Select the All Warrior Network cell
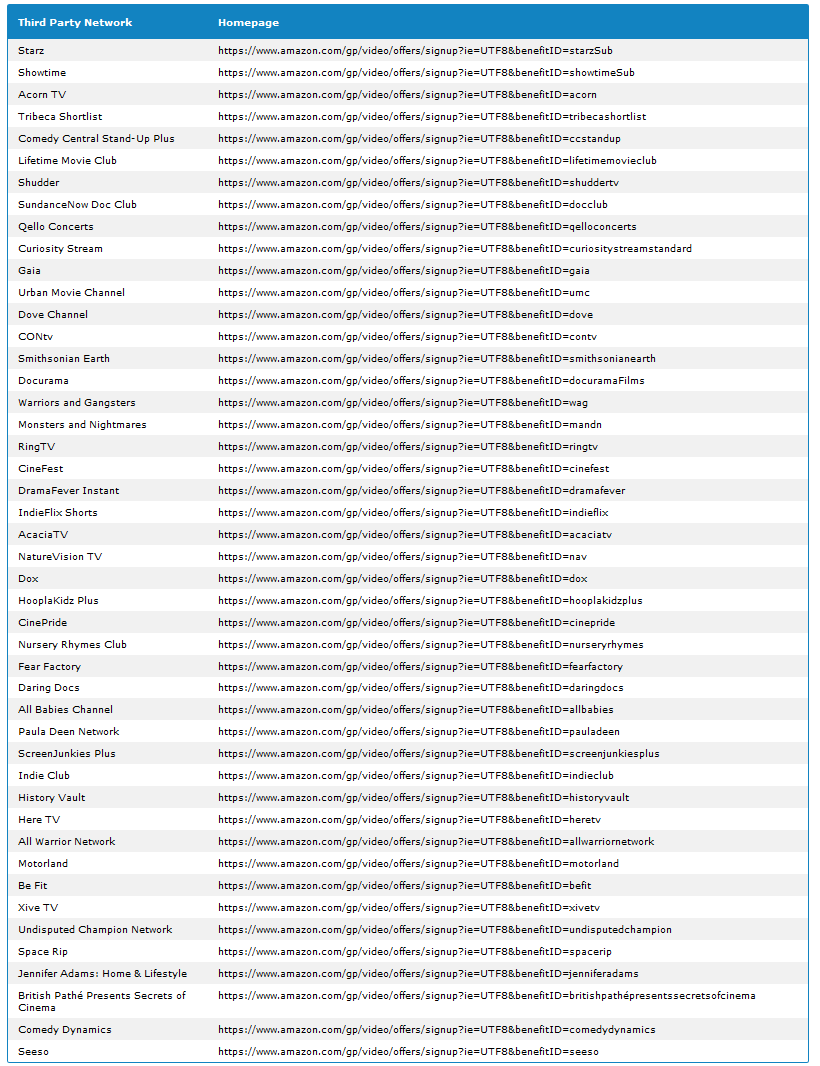820x1066 pixels. [67, 841]
